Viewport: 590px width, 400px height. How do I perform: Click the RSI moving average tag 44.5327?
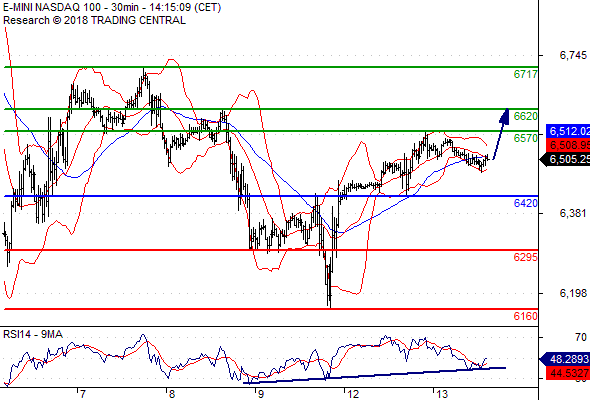pos(568,373)
